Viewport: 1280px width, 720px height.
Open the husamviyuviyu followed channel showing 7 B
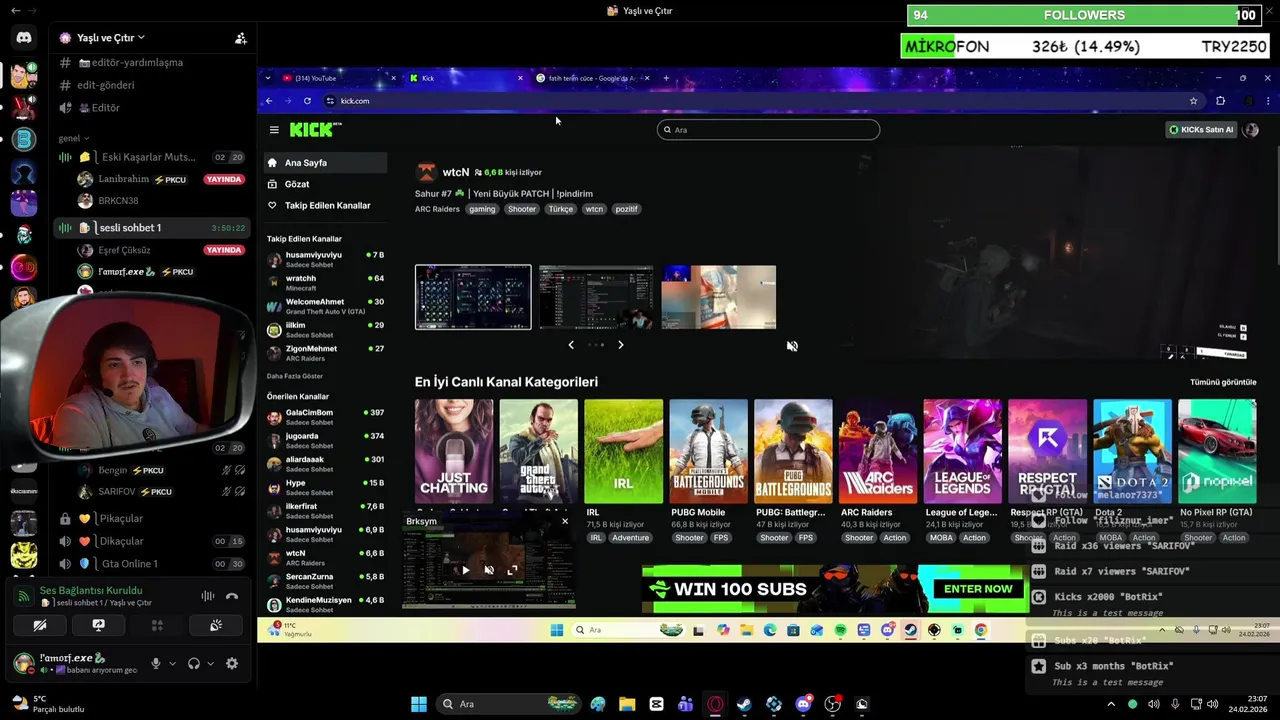326,259
